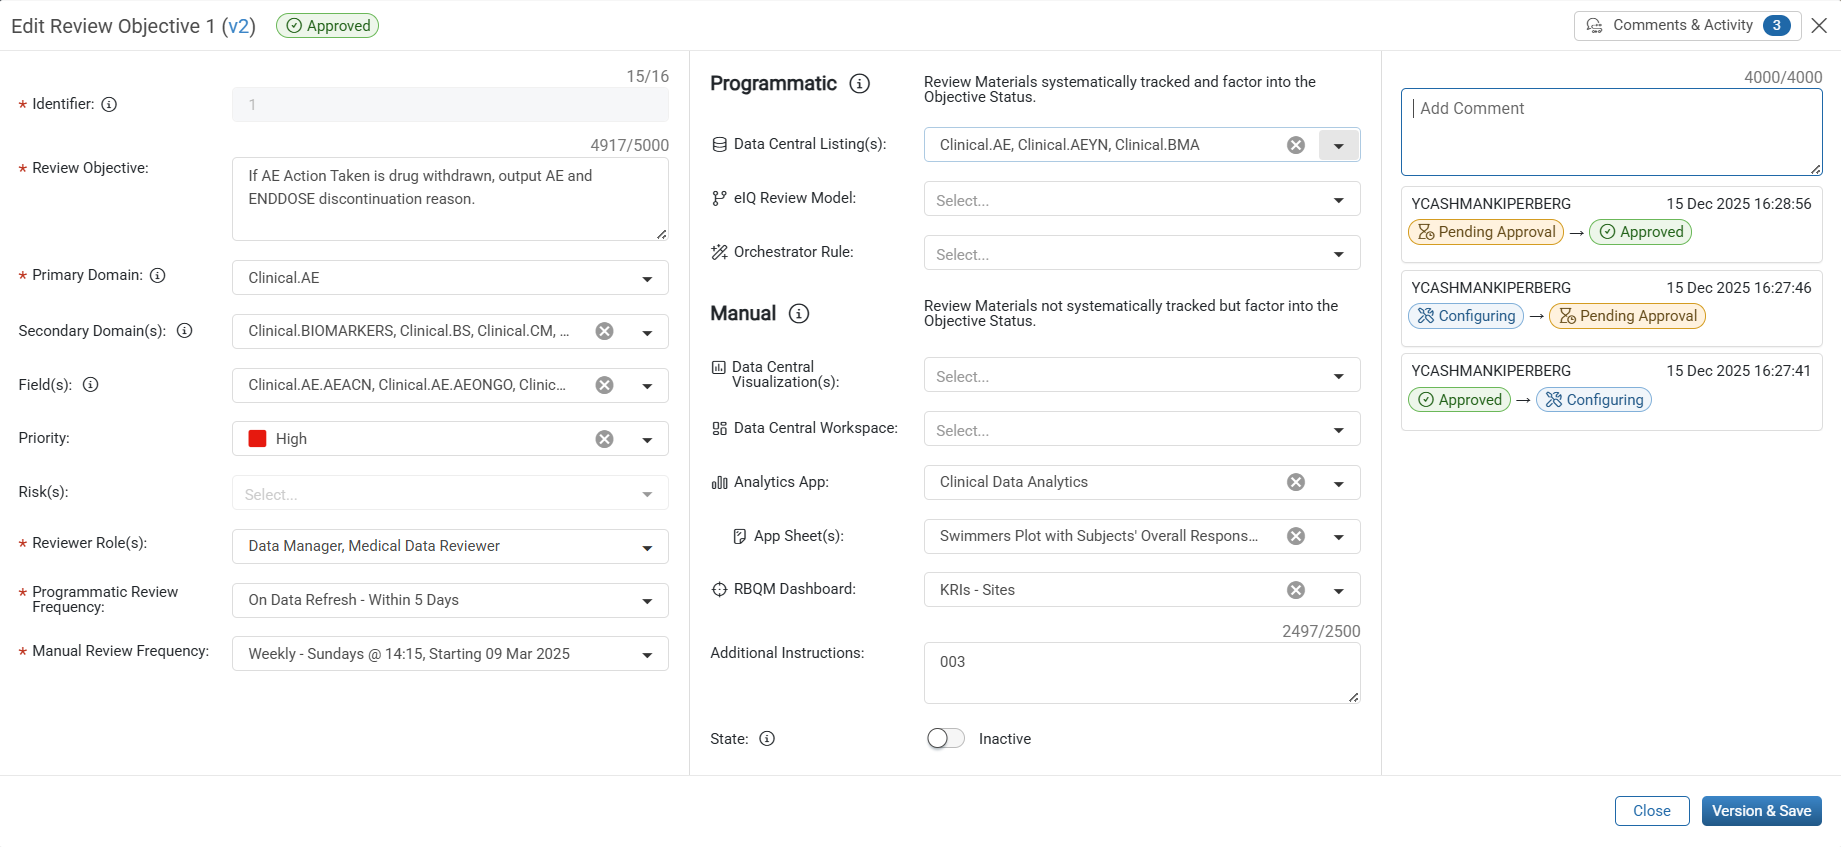Click the State info icon

coord(767,739)
